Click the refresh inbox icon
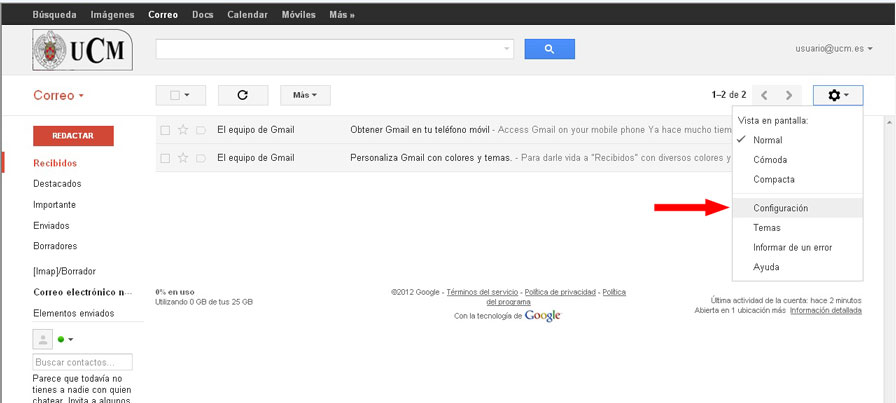The height and width of the screenshot is (403, 896). coord(243,95)
